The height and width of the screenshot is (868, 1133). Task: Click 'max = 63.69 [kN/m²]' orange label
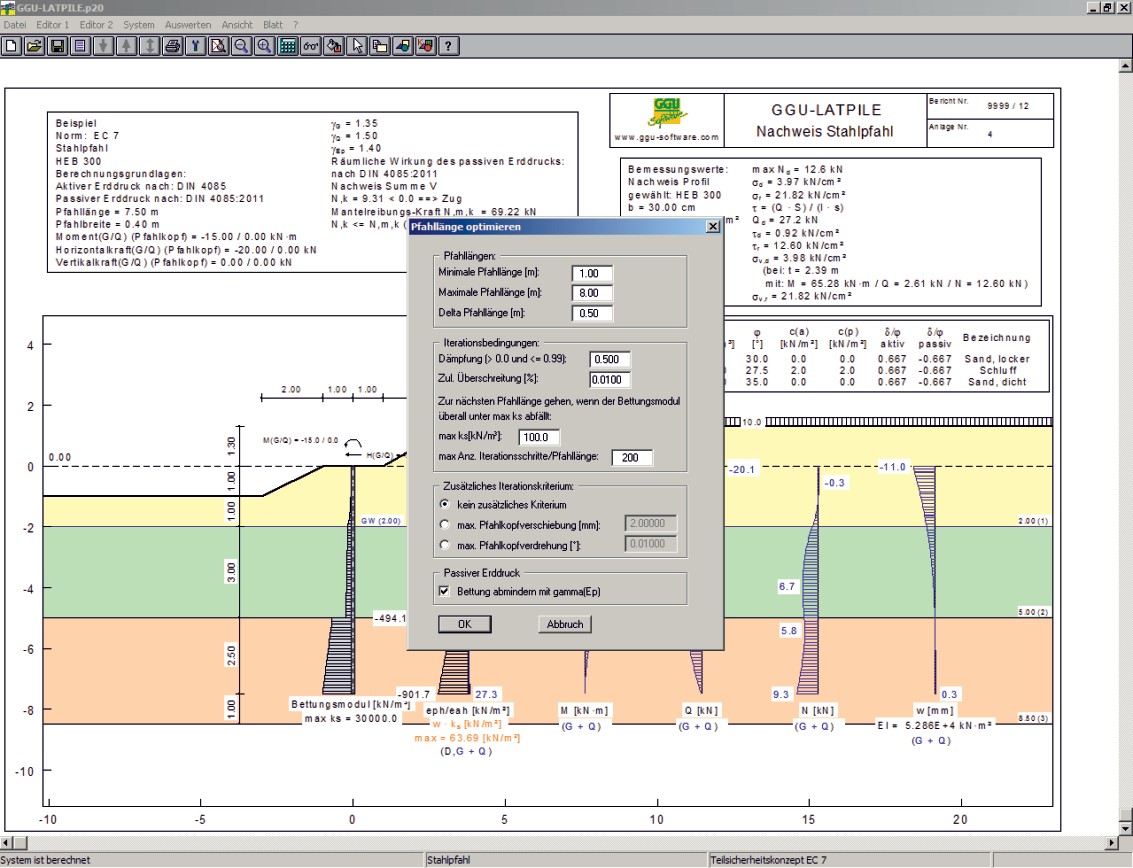pos(467,738)
